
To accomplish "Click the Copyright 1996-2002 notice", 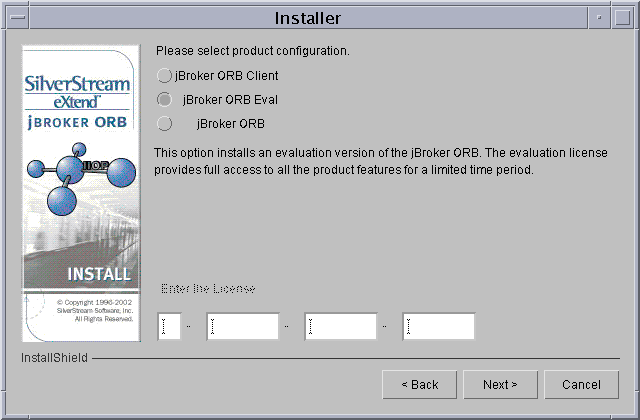I will click(95, 311).
